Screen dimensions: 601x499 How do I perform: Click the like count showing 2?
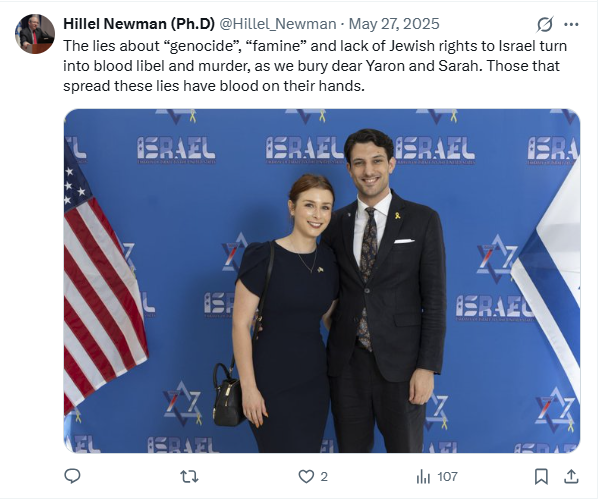coord(324,477)
